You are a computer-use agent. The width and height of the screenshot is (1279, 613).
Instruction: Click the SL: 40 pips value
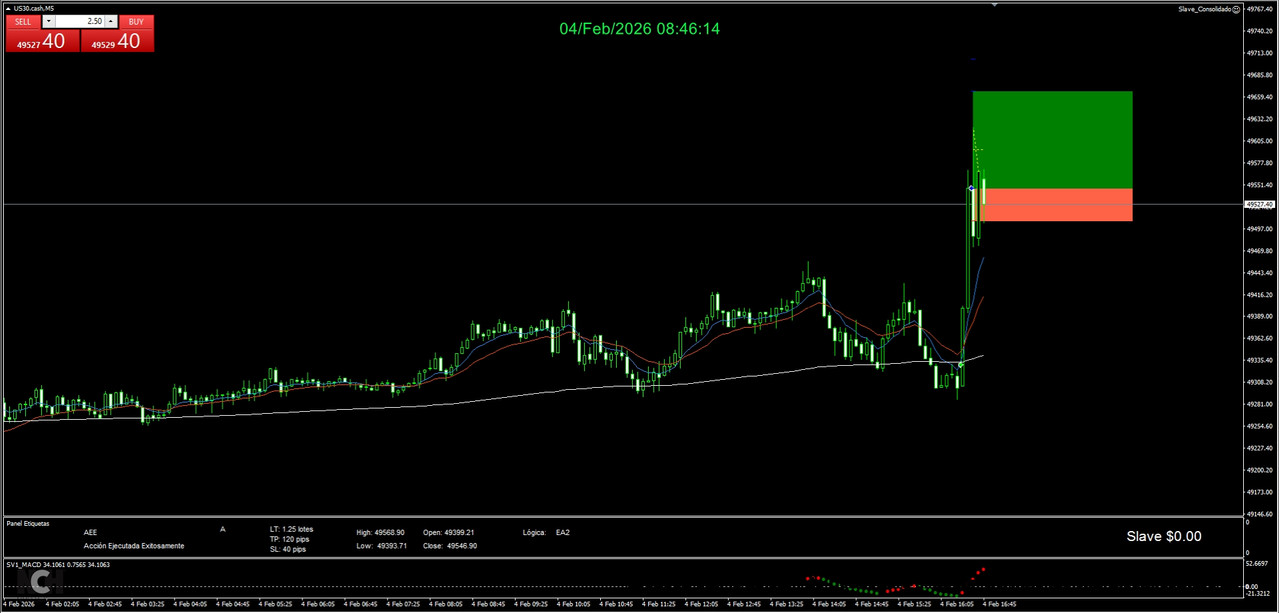(288, 549)
